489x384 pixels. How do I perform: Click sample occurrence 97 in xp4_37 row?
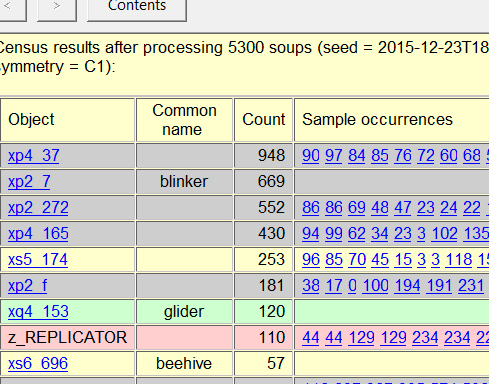pyautogui.click(x=334, y=156)
